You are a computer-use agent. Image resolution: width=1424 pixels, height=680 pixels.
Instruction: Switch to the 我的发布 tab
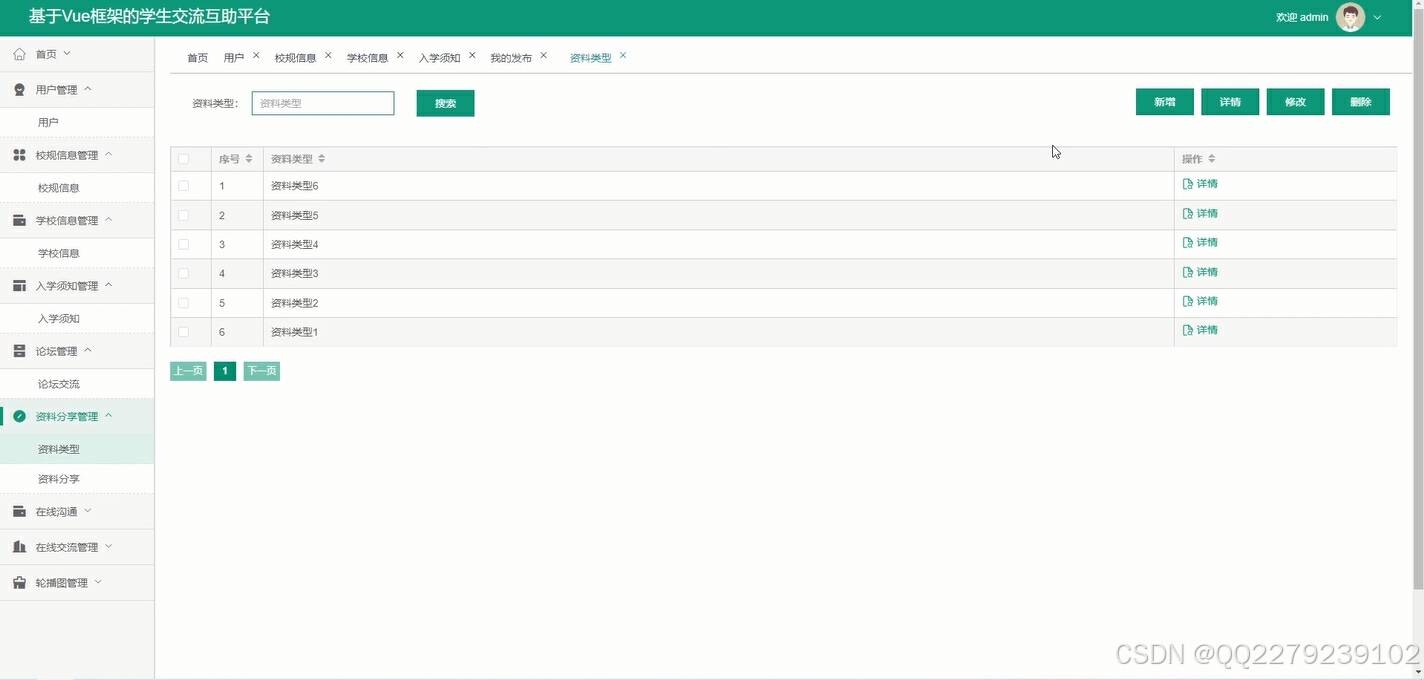[x=510, y=57]
